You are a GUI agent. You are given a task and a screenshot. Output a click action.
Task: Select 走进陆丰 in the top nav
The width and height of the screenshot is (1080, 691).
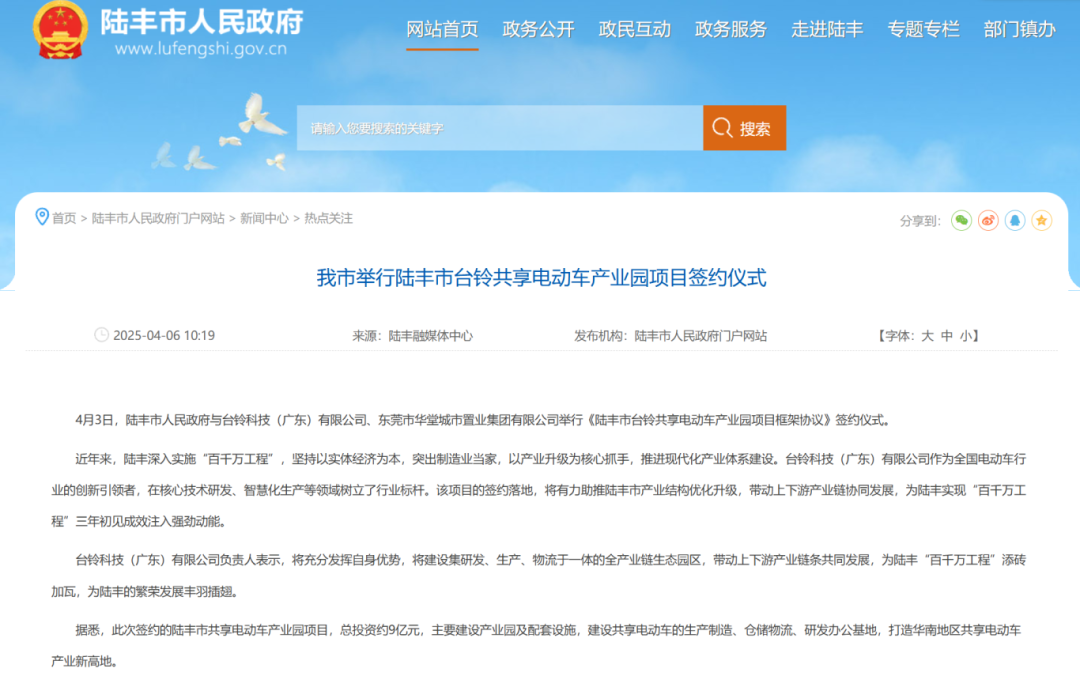[827, 30]
